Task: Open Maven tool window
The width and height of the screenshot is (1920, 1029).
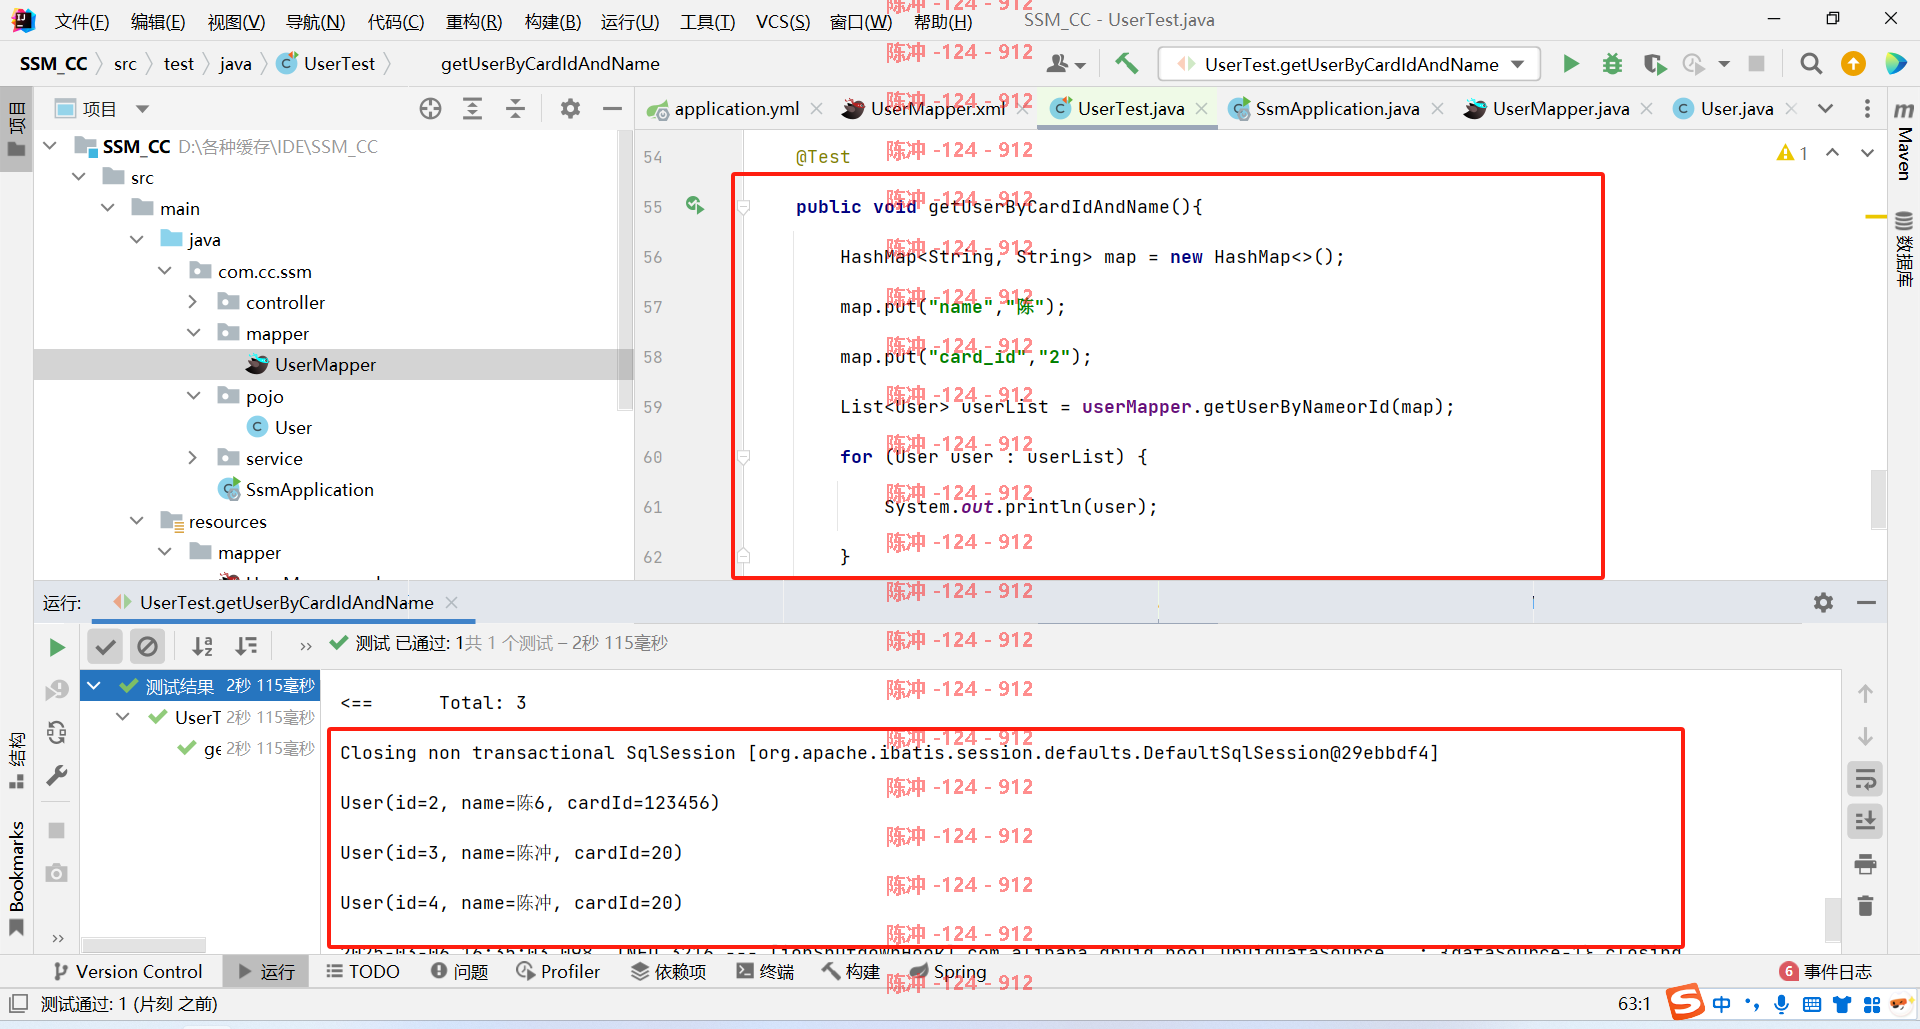Action: click(x=1904, y=141)
